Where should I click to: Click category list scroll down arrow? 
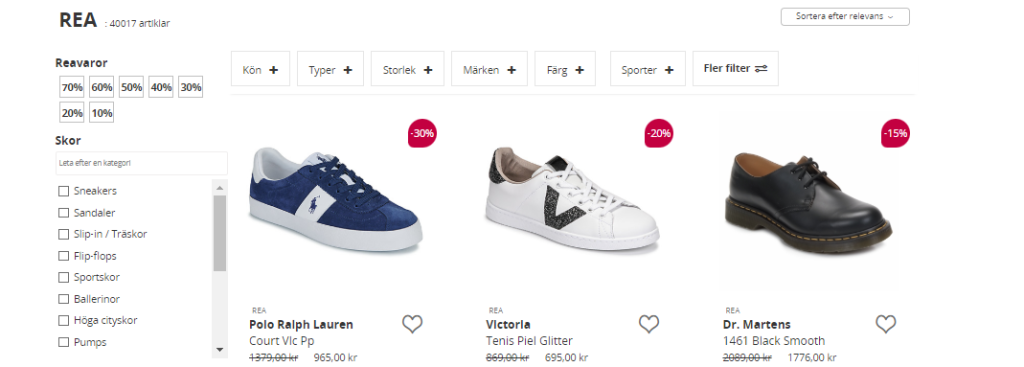click(x=219, y=350)
